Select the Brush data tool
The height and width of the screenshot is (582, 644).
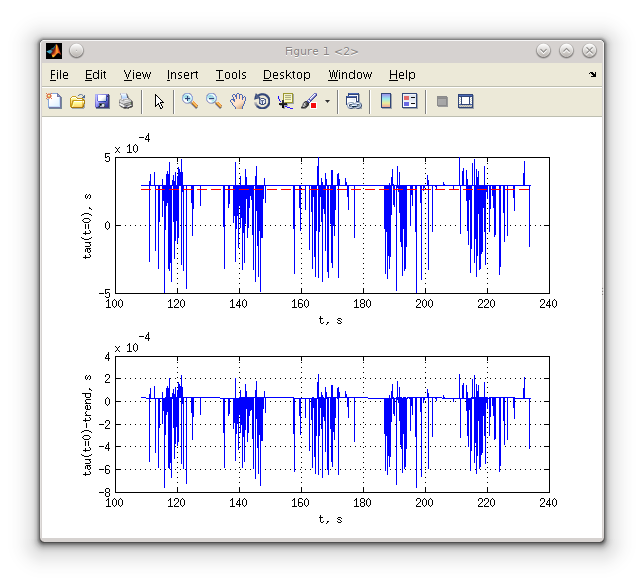click(x=310, y=101)
